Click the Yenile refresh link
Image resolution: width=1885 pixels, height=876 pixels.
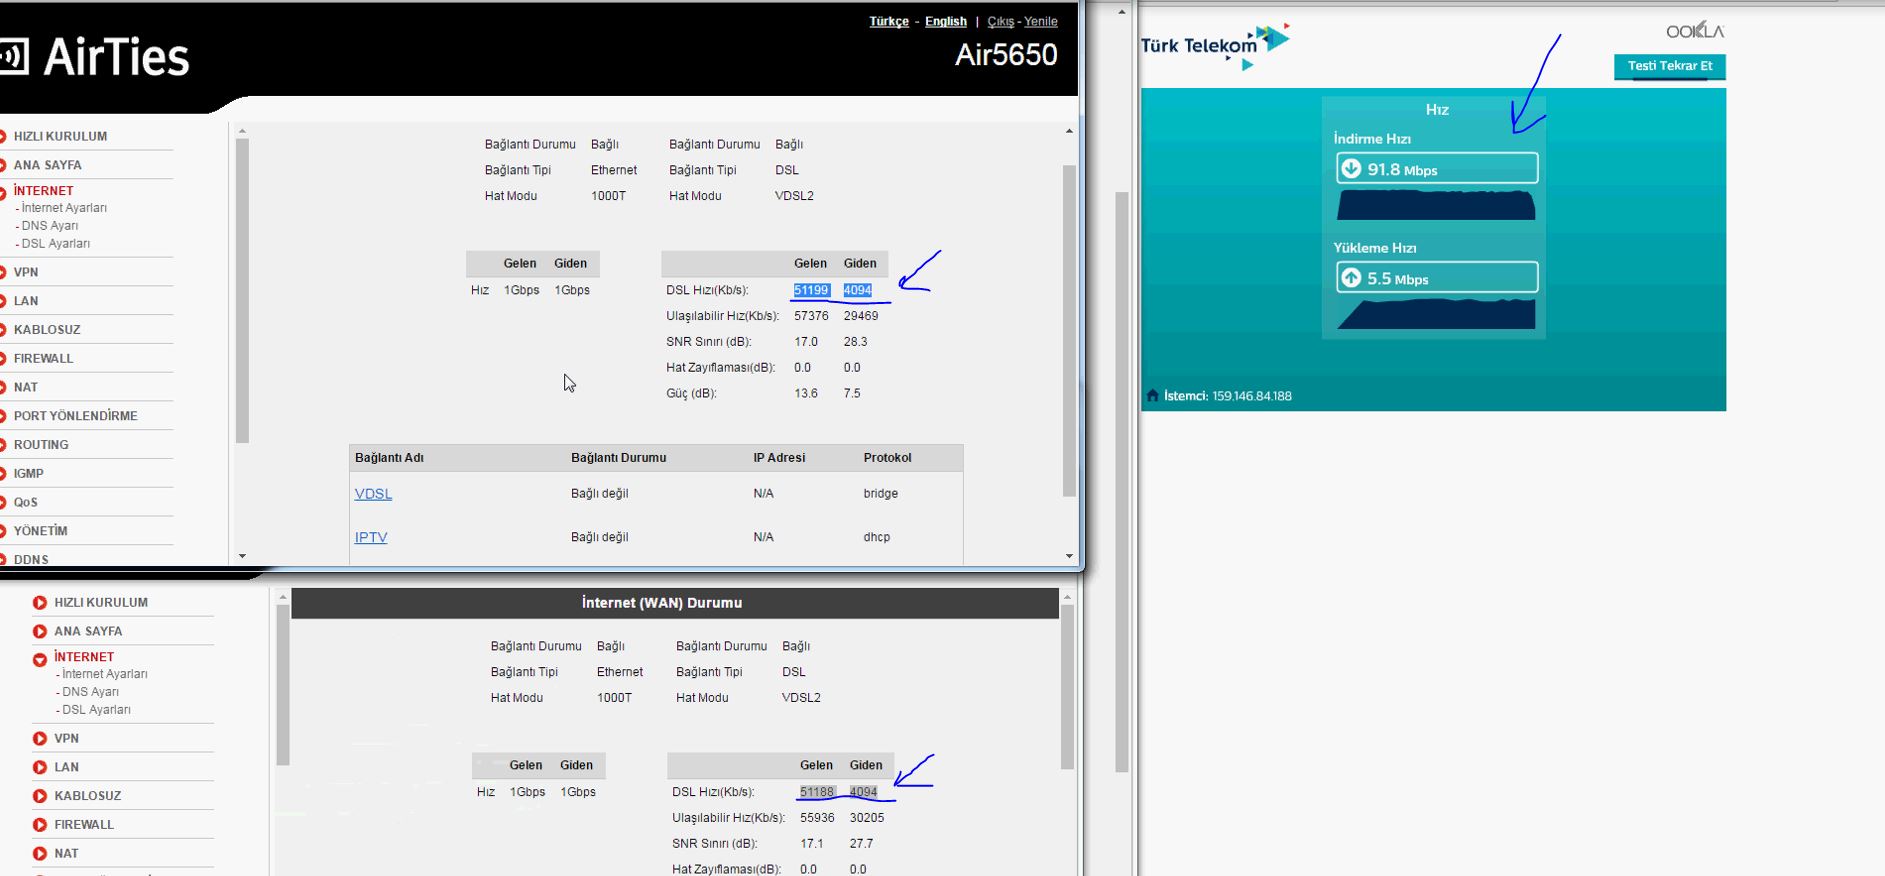[x=1041, y=22]
